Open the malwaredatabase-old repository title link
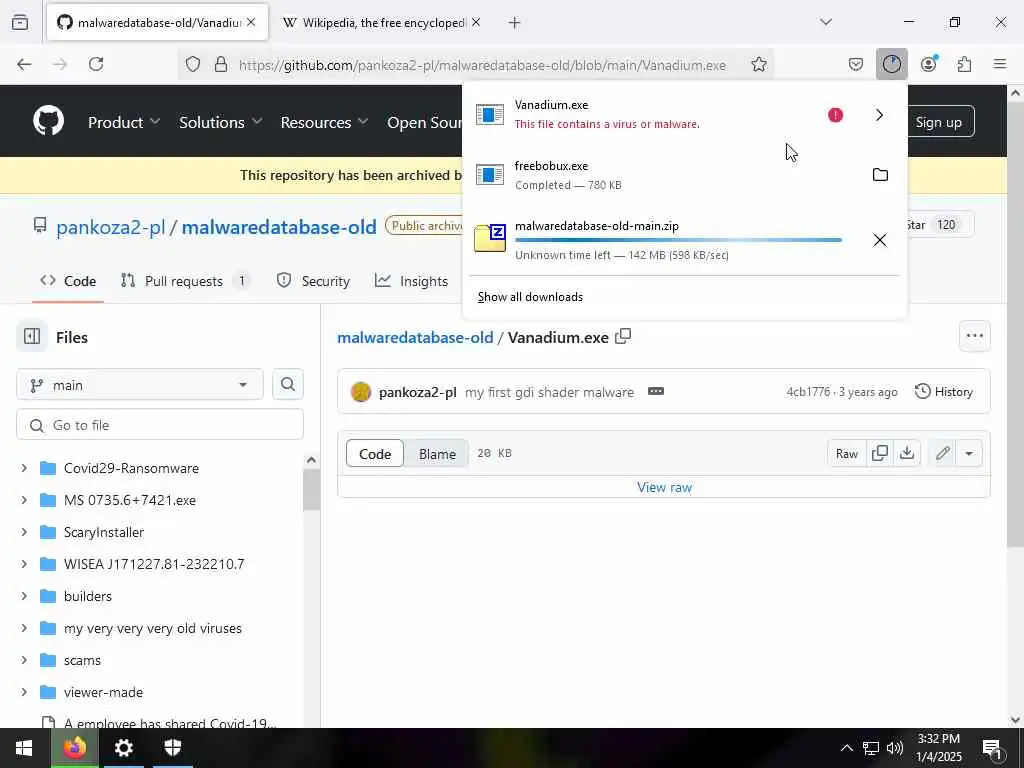The height and width of the screenshot is (768, 1024). coord(279,227)
